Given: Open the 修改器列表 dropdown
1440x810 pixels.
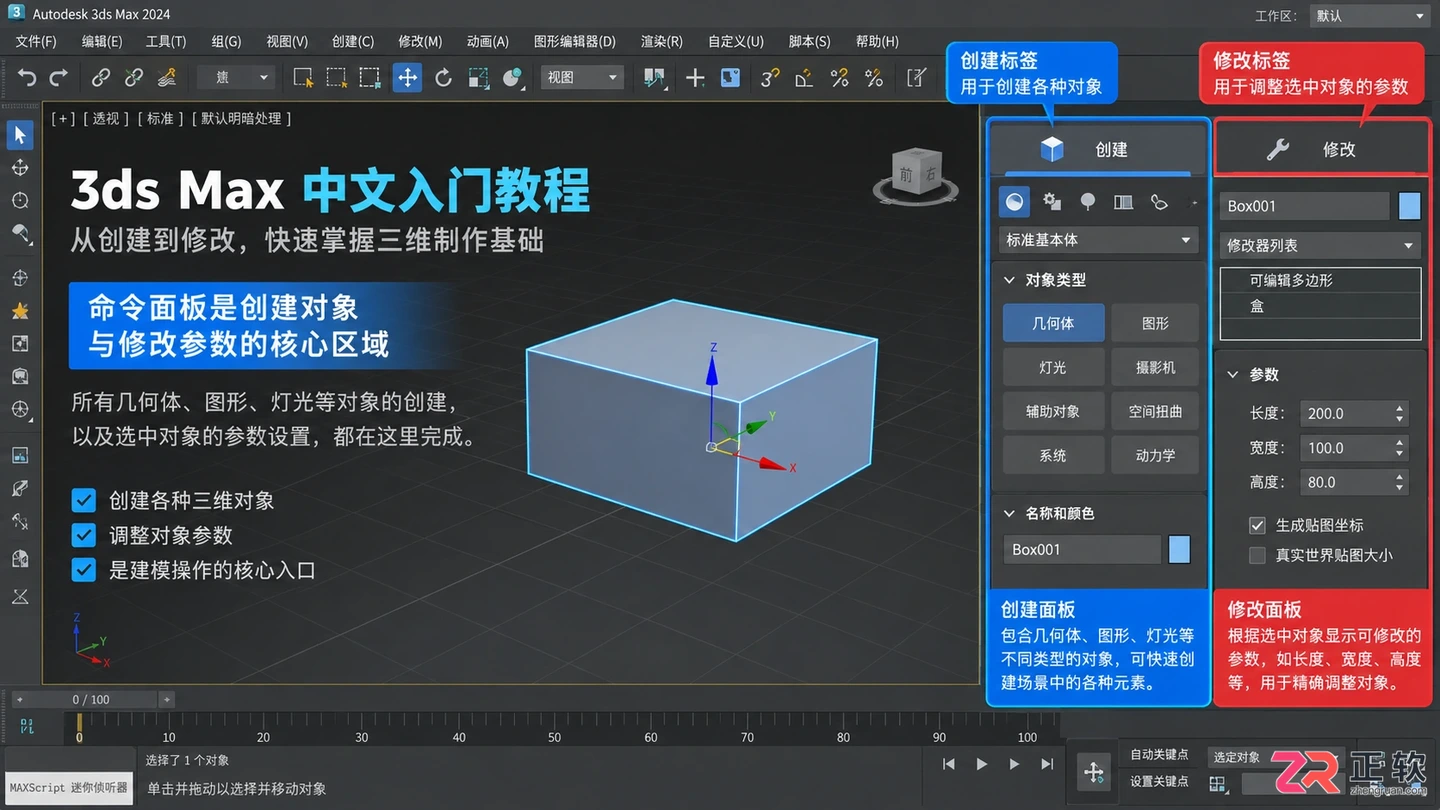Looking at the screenshot, I should (x=1320, y=245).
